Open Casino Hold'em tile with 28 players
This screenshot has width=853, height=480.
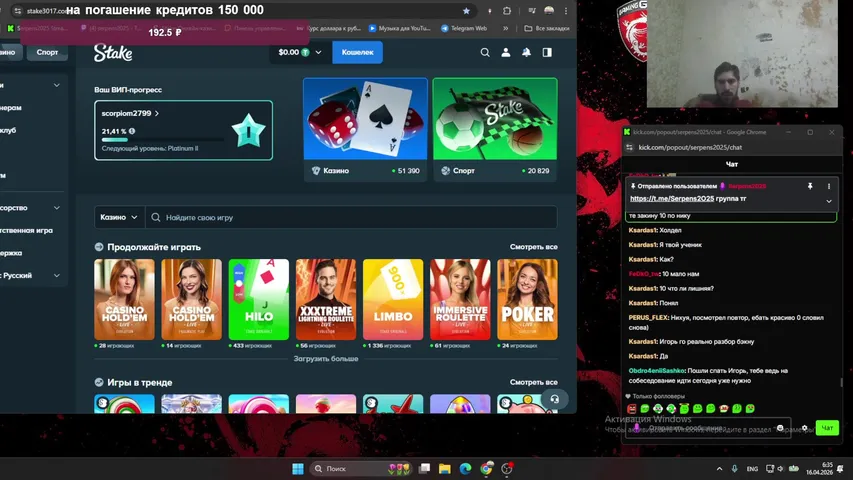(124, 299)
